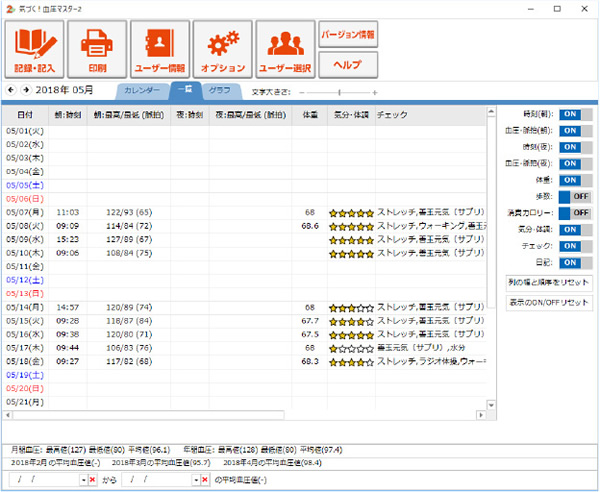
Task: Click the time cell 15:23
Action: (68, 240)
